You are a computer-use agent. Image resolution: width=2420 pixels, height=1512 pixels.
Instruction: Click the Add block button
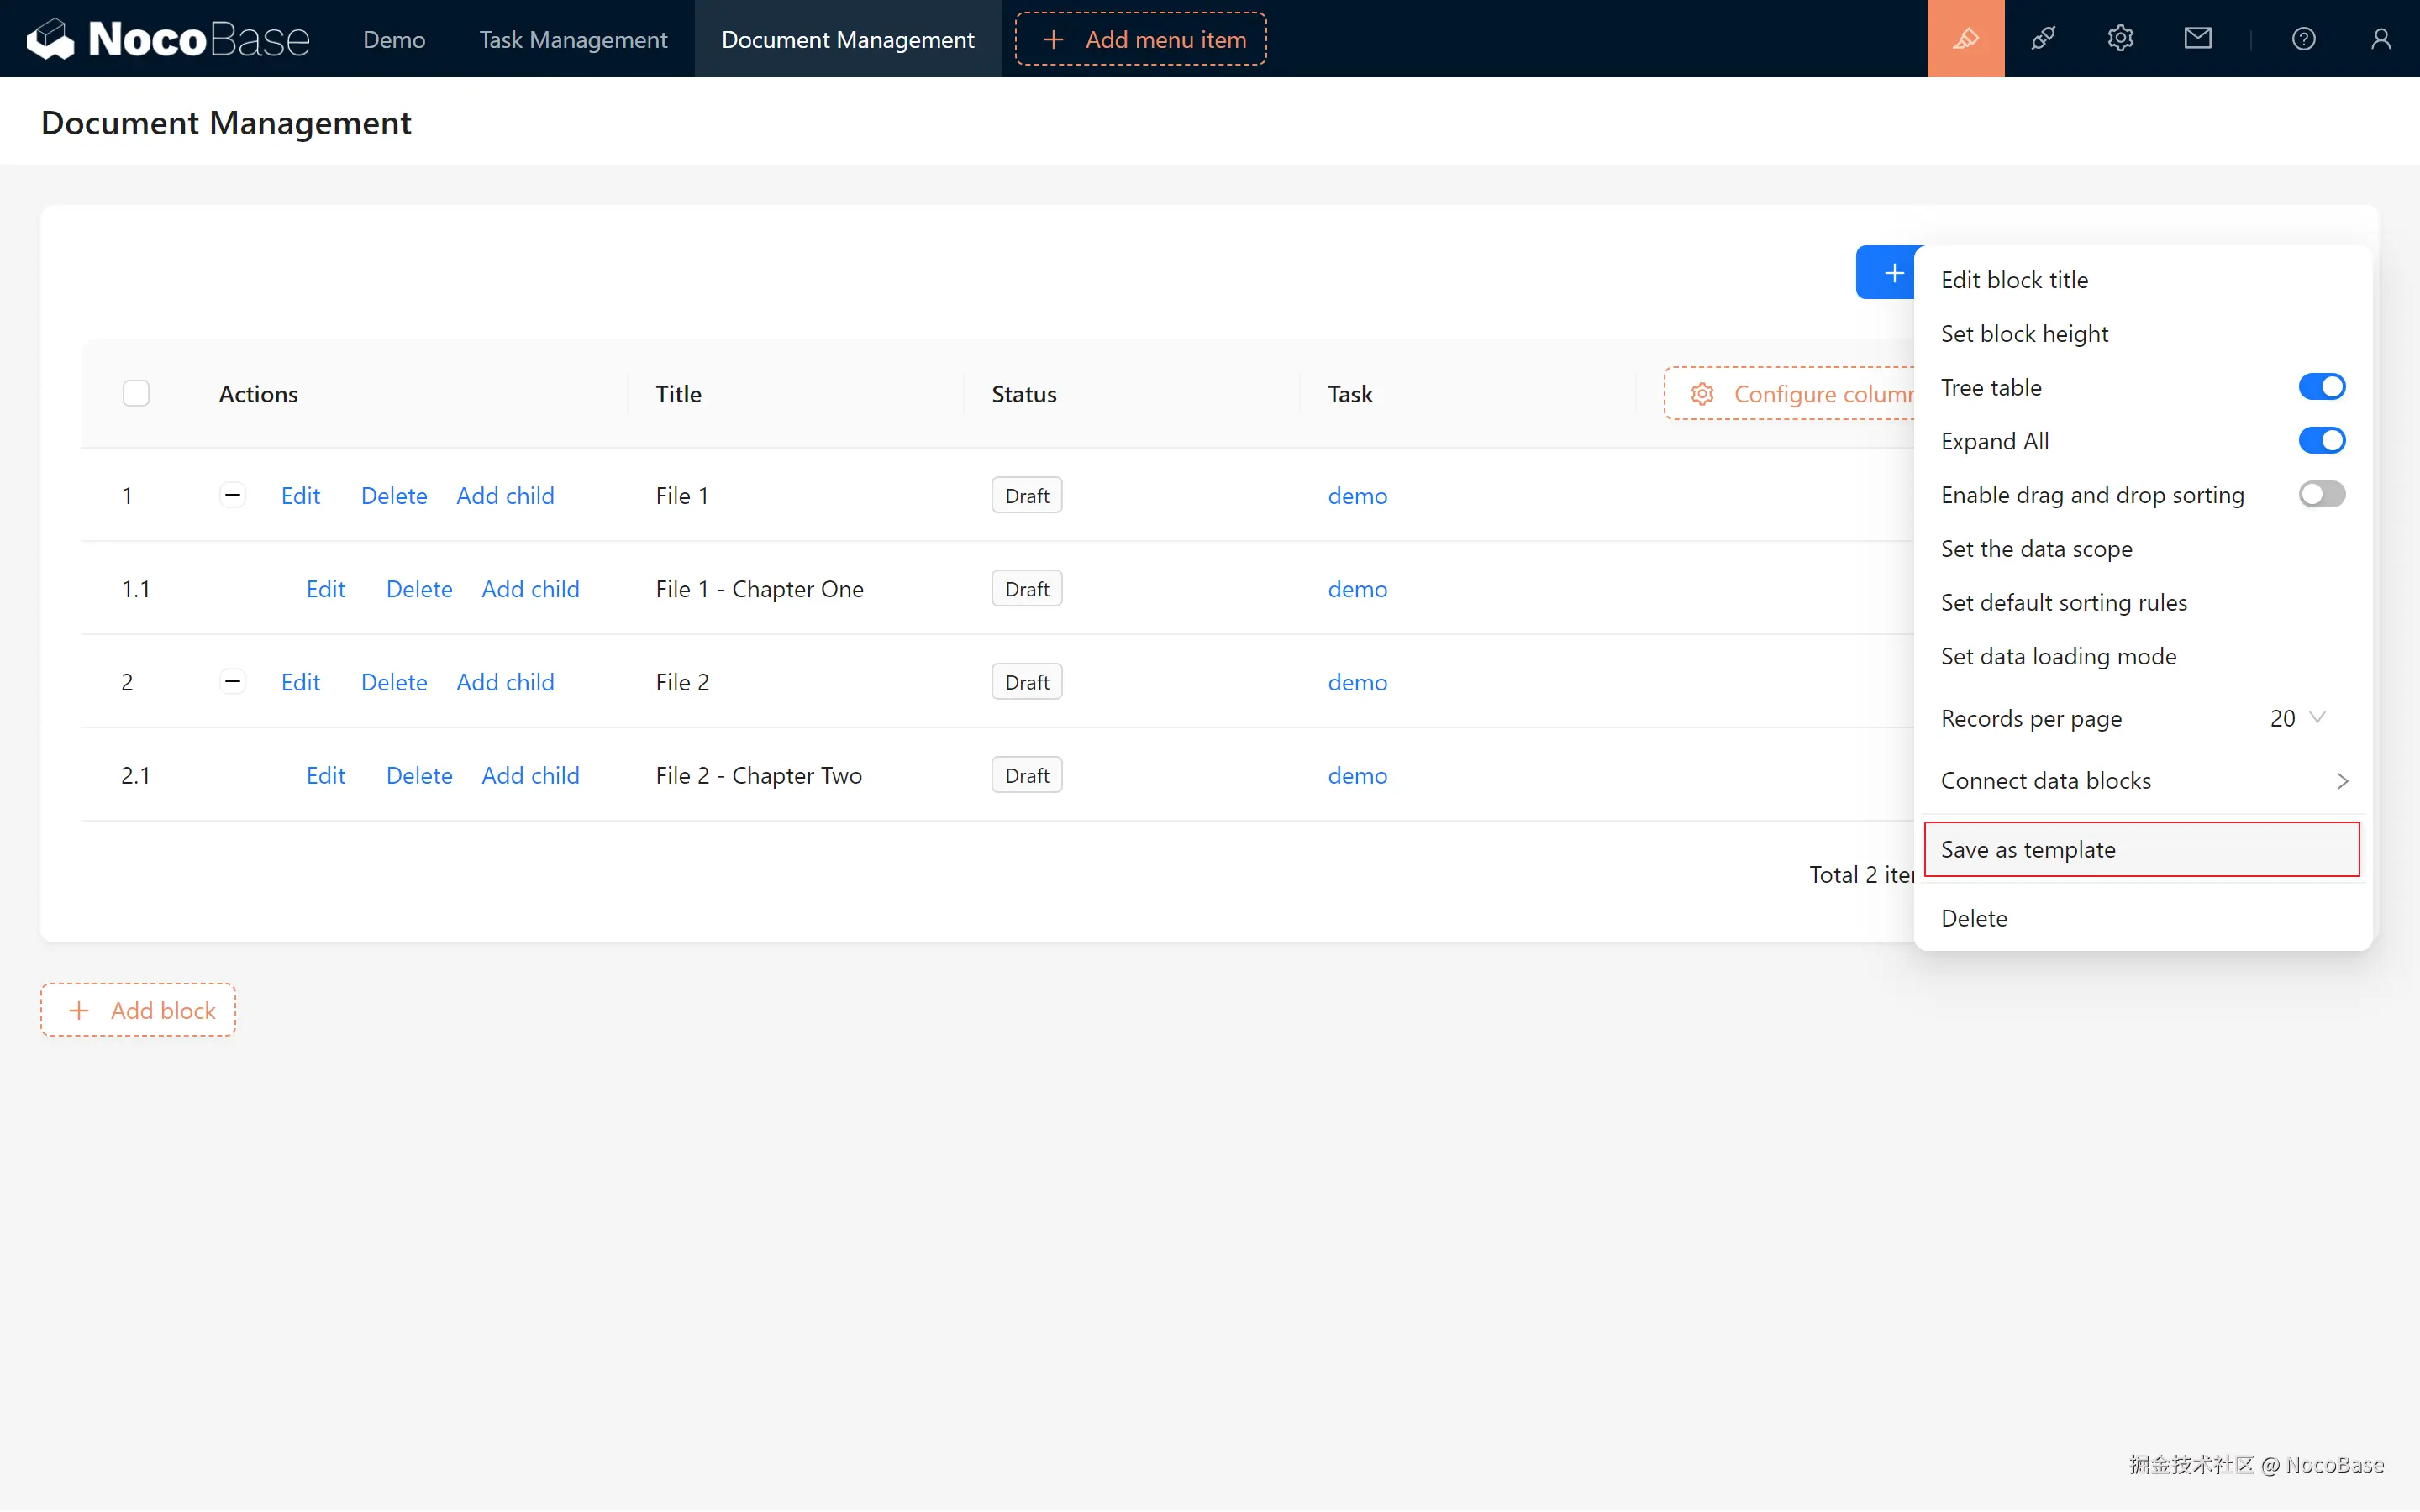(x=139, y=1010)
